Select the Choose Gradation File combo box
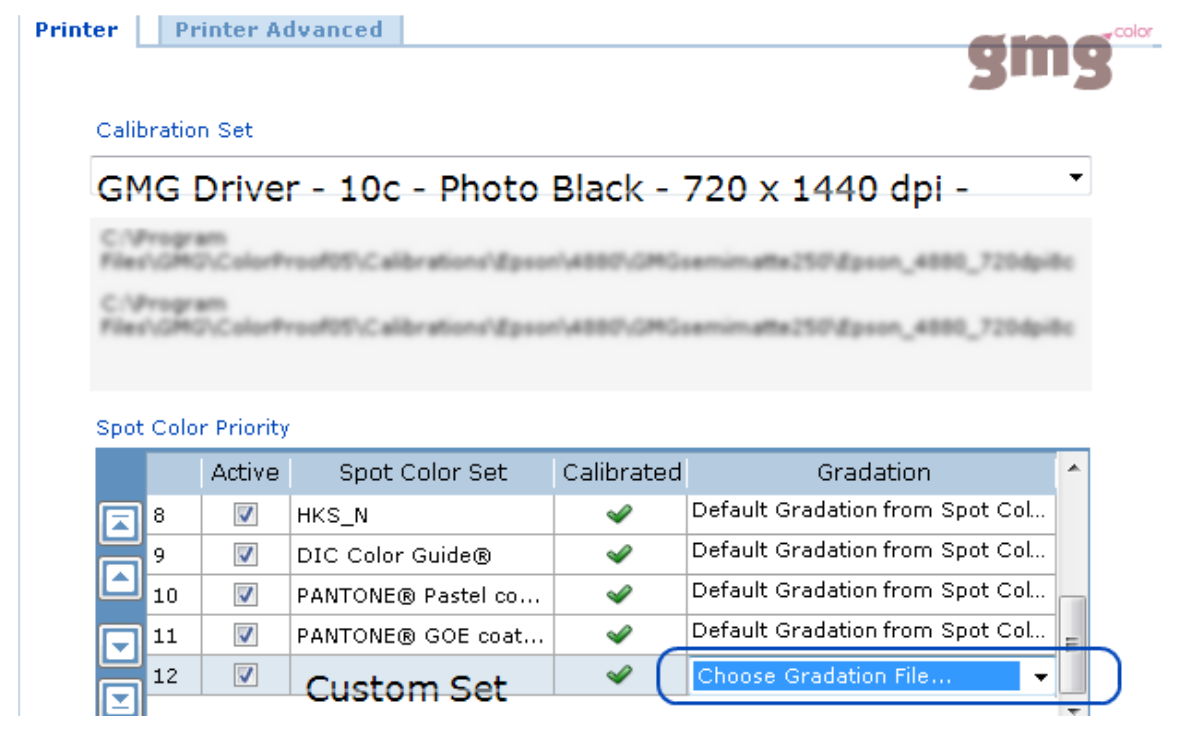Viewport: 1180px width, 745px height. pyautogui.click(x=872, y=676)
